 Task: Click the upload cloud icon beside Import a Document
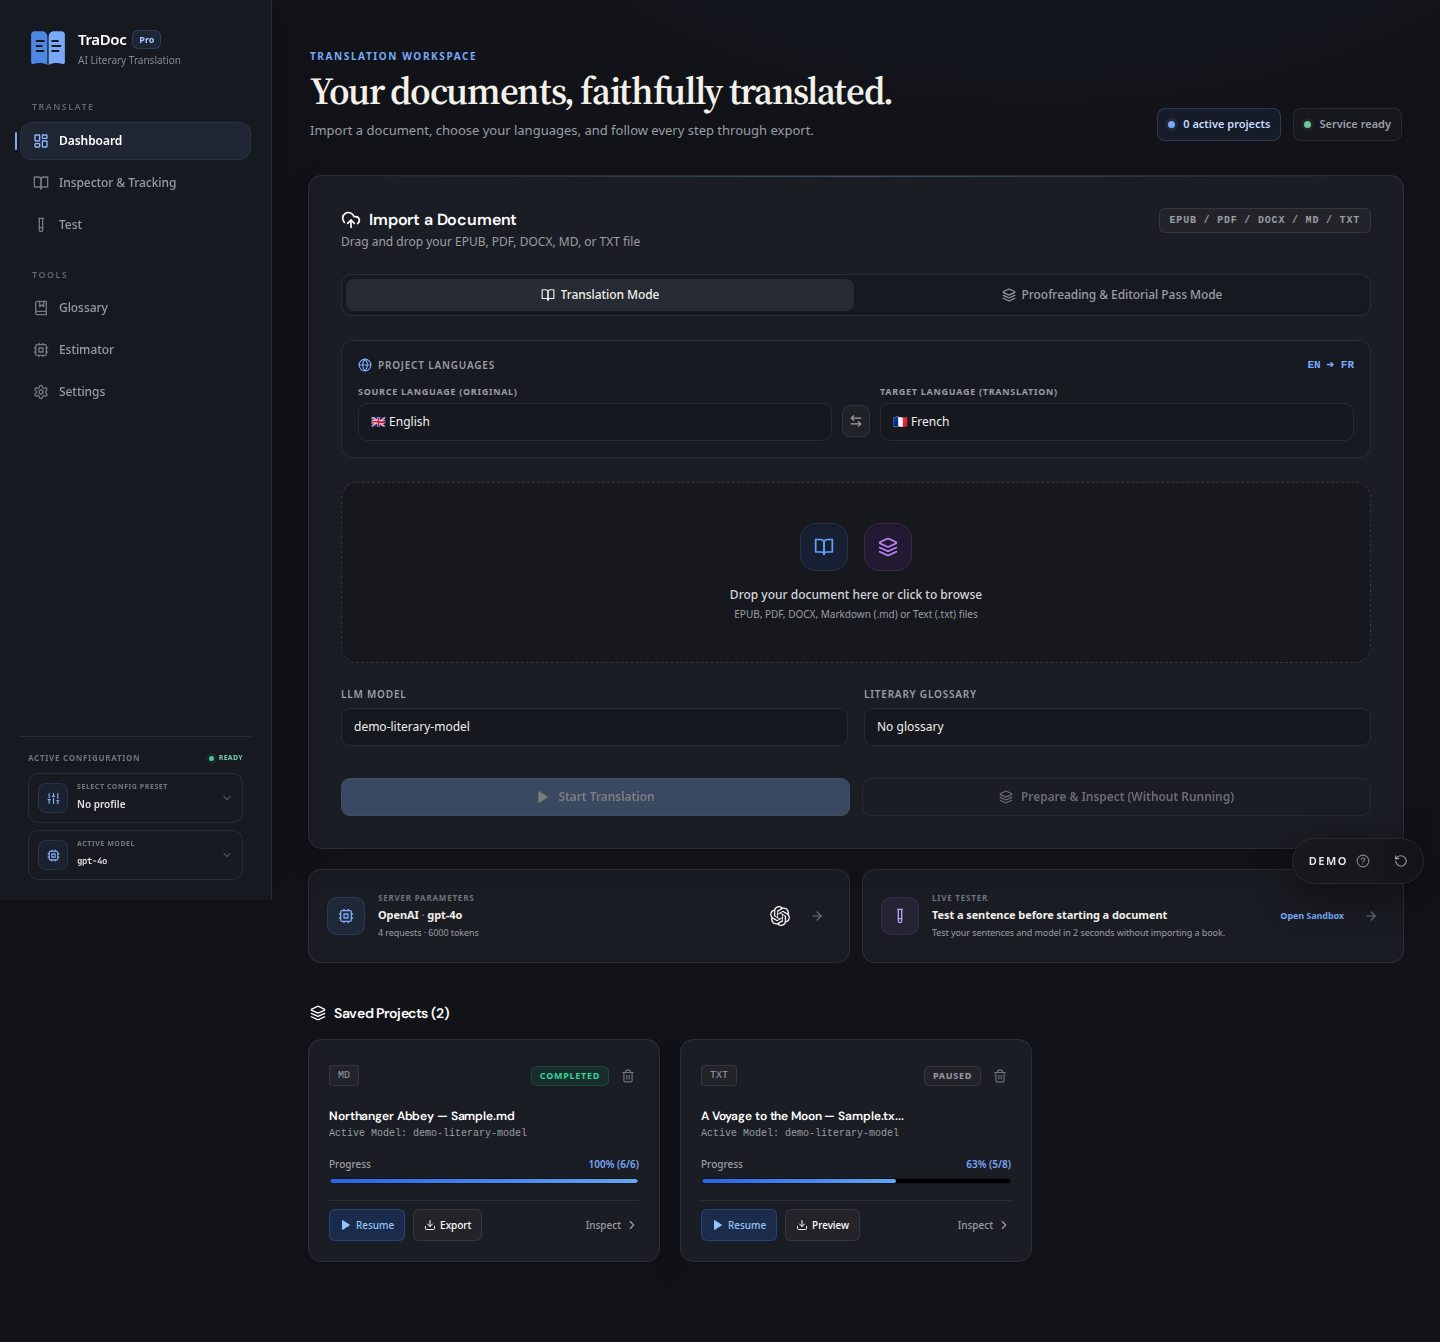[x=351, y=220]
